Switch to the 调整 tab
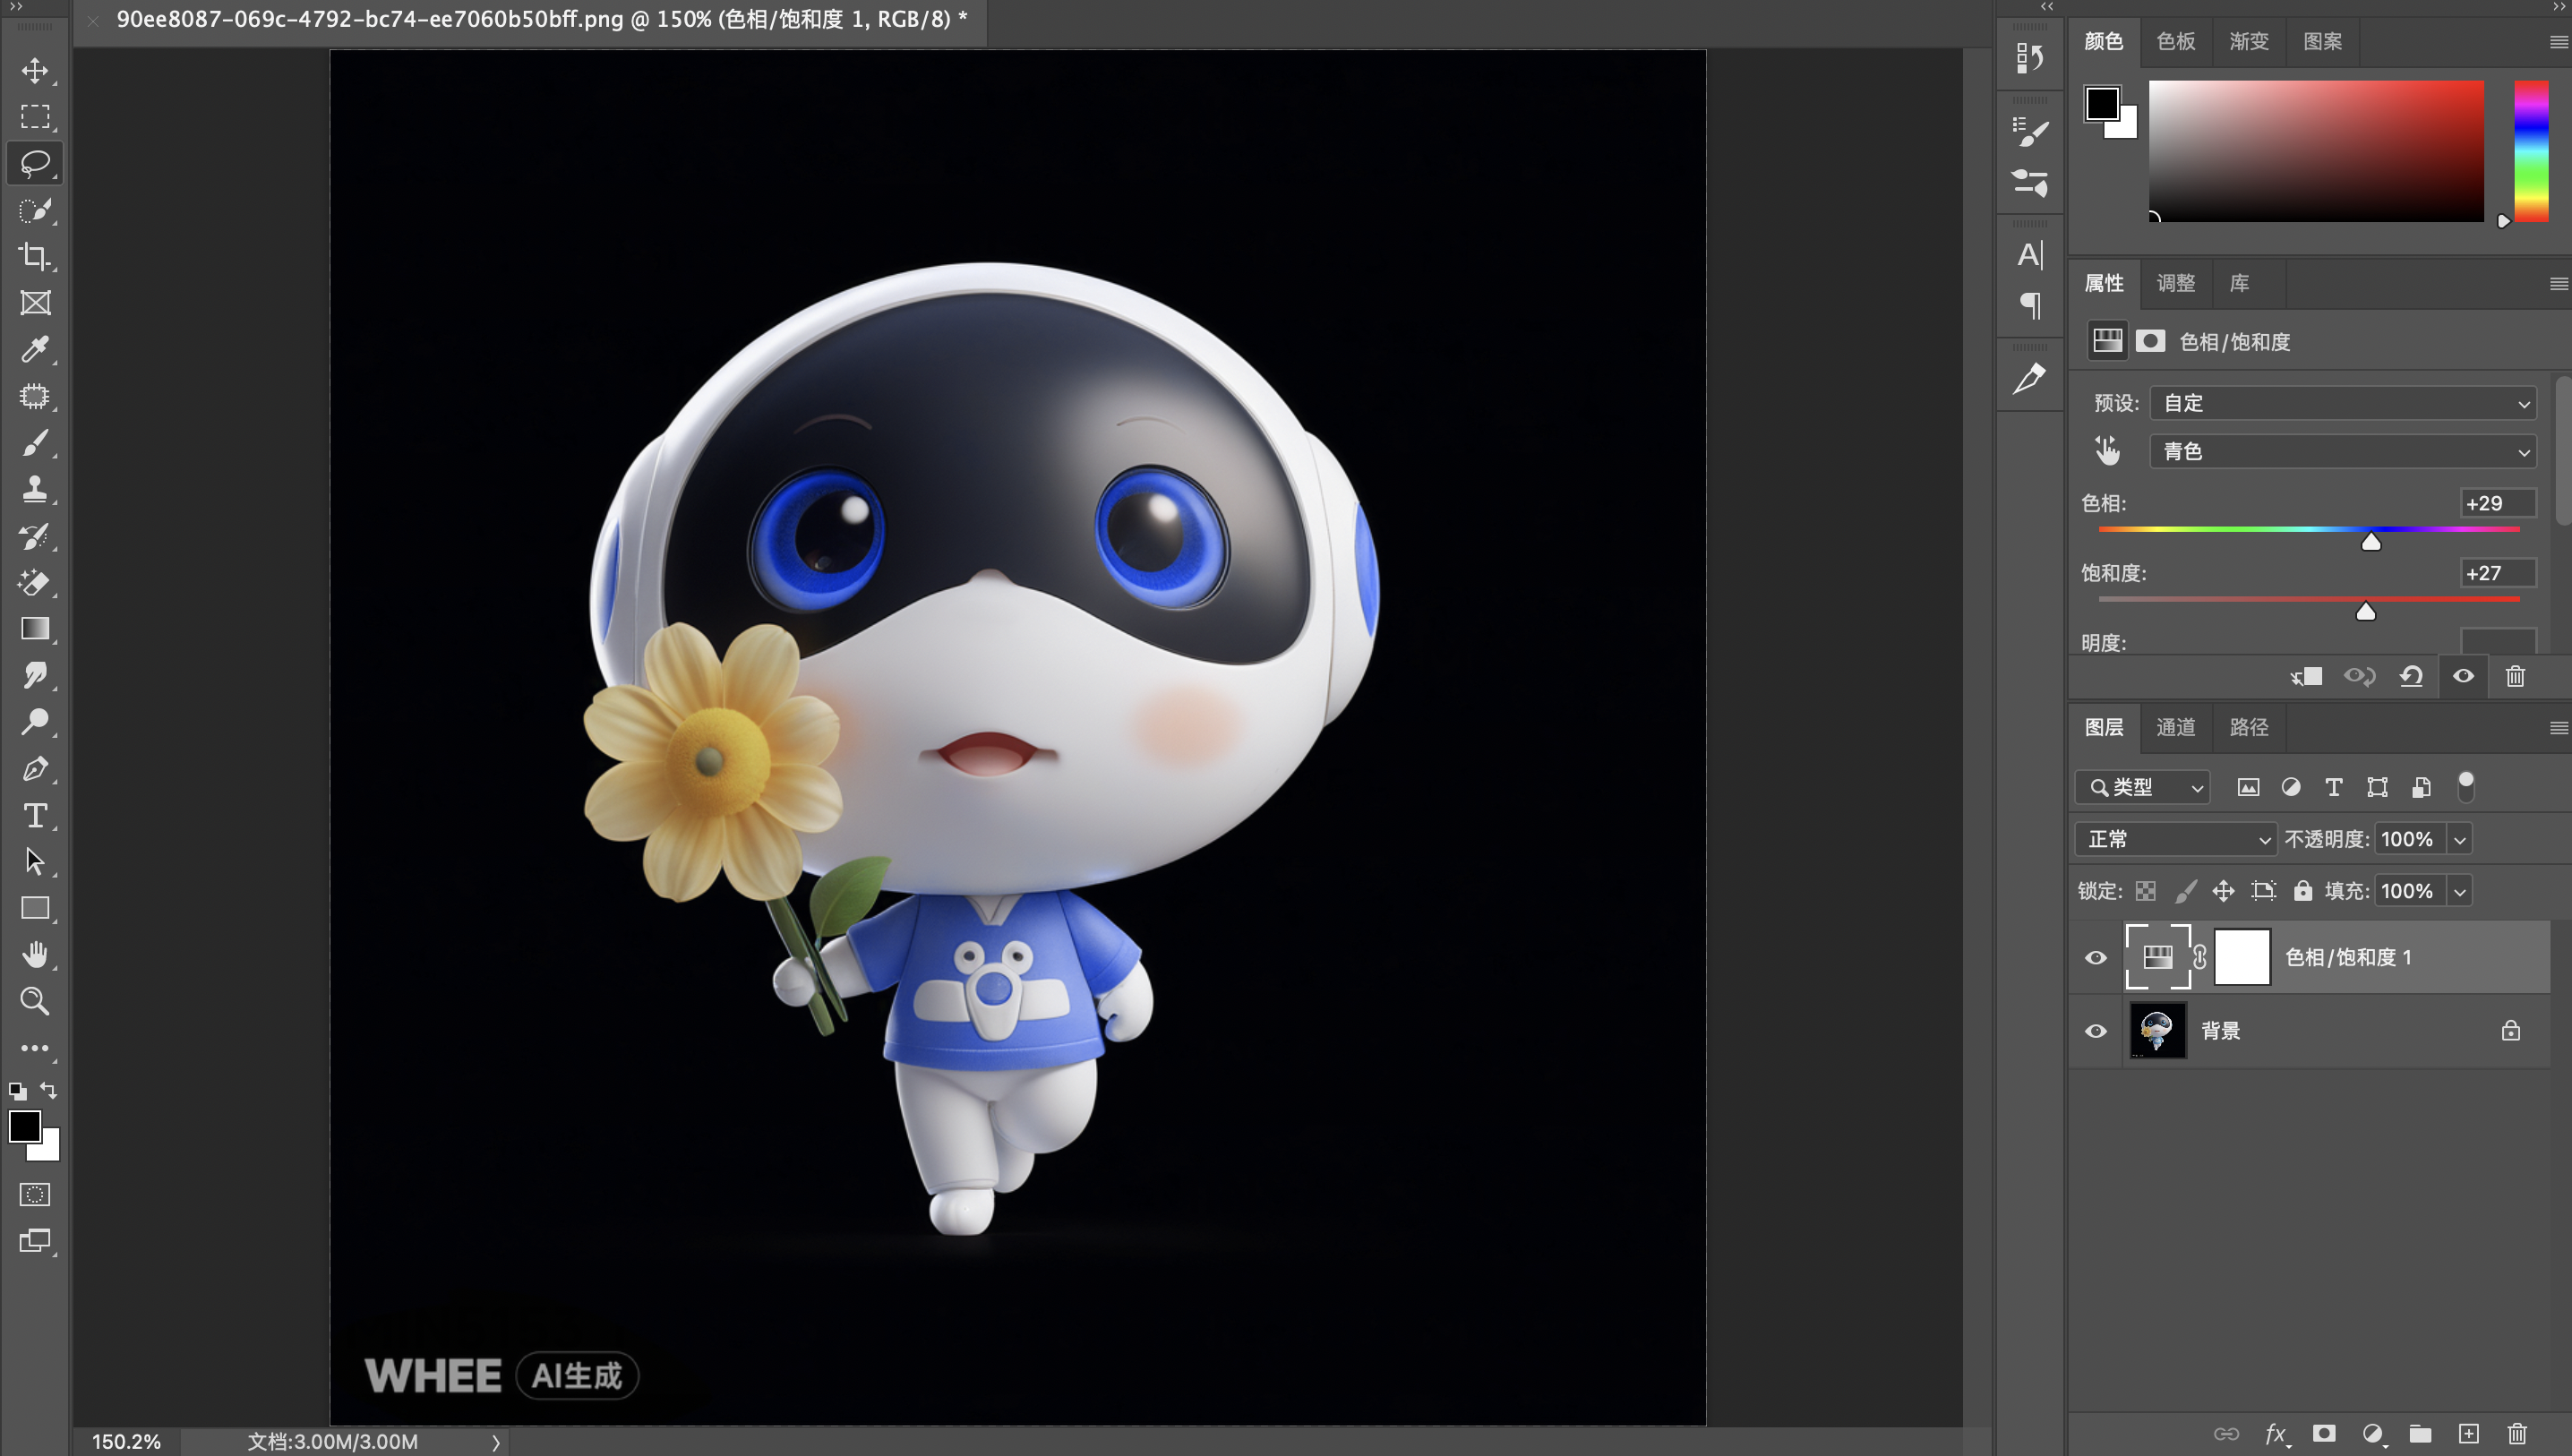 2175,283
